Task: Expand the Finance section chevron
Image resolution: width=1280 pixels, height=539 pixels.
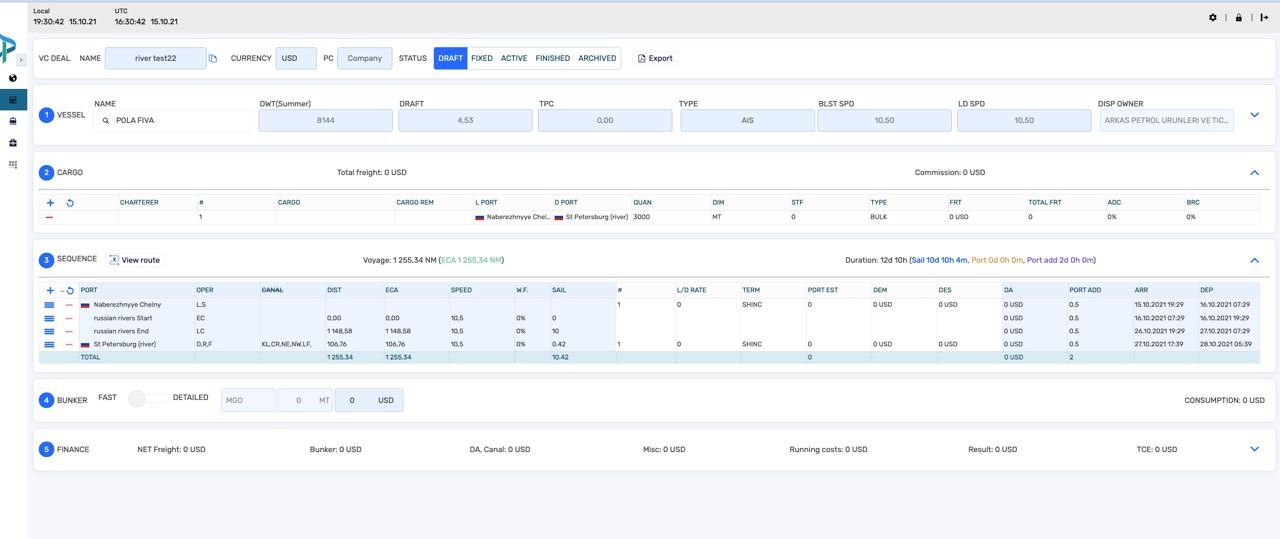Action: 1254,449
